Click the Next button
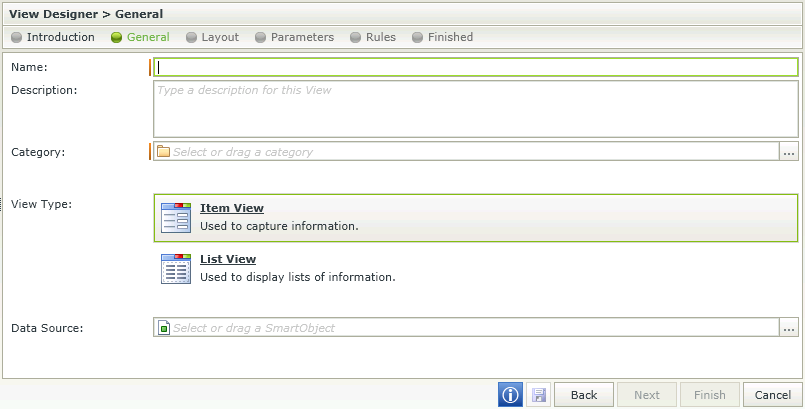 point(647,395)
